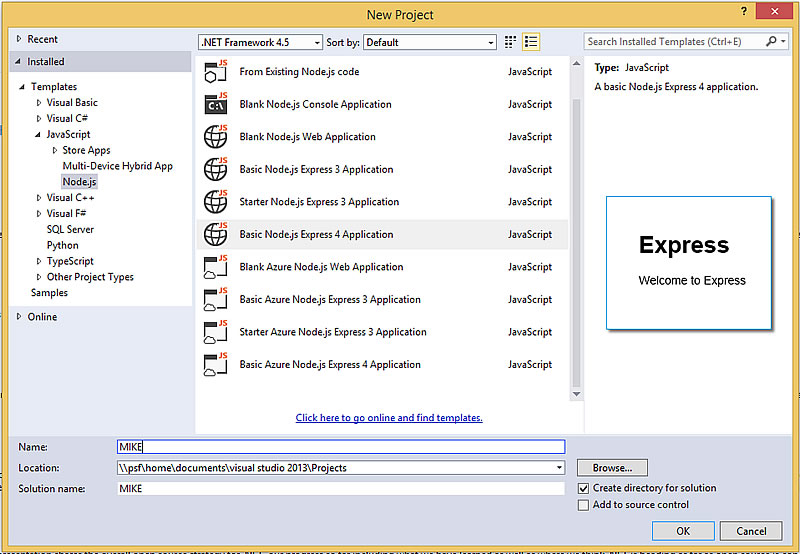Click the Starter Node.js Express 3 Application icon
This screenshot has width=800, height=554.
click(215, 202)
